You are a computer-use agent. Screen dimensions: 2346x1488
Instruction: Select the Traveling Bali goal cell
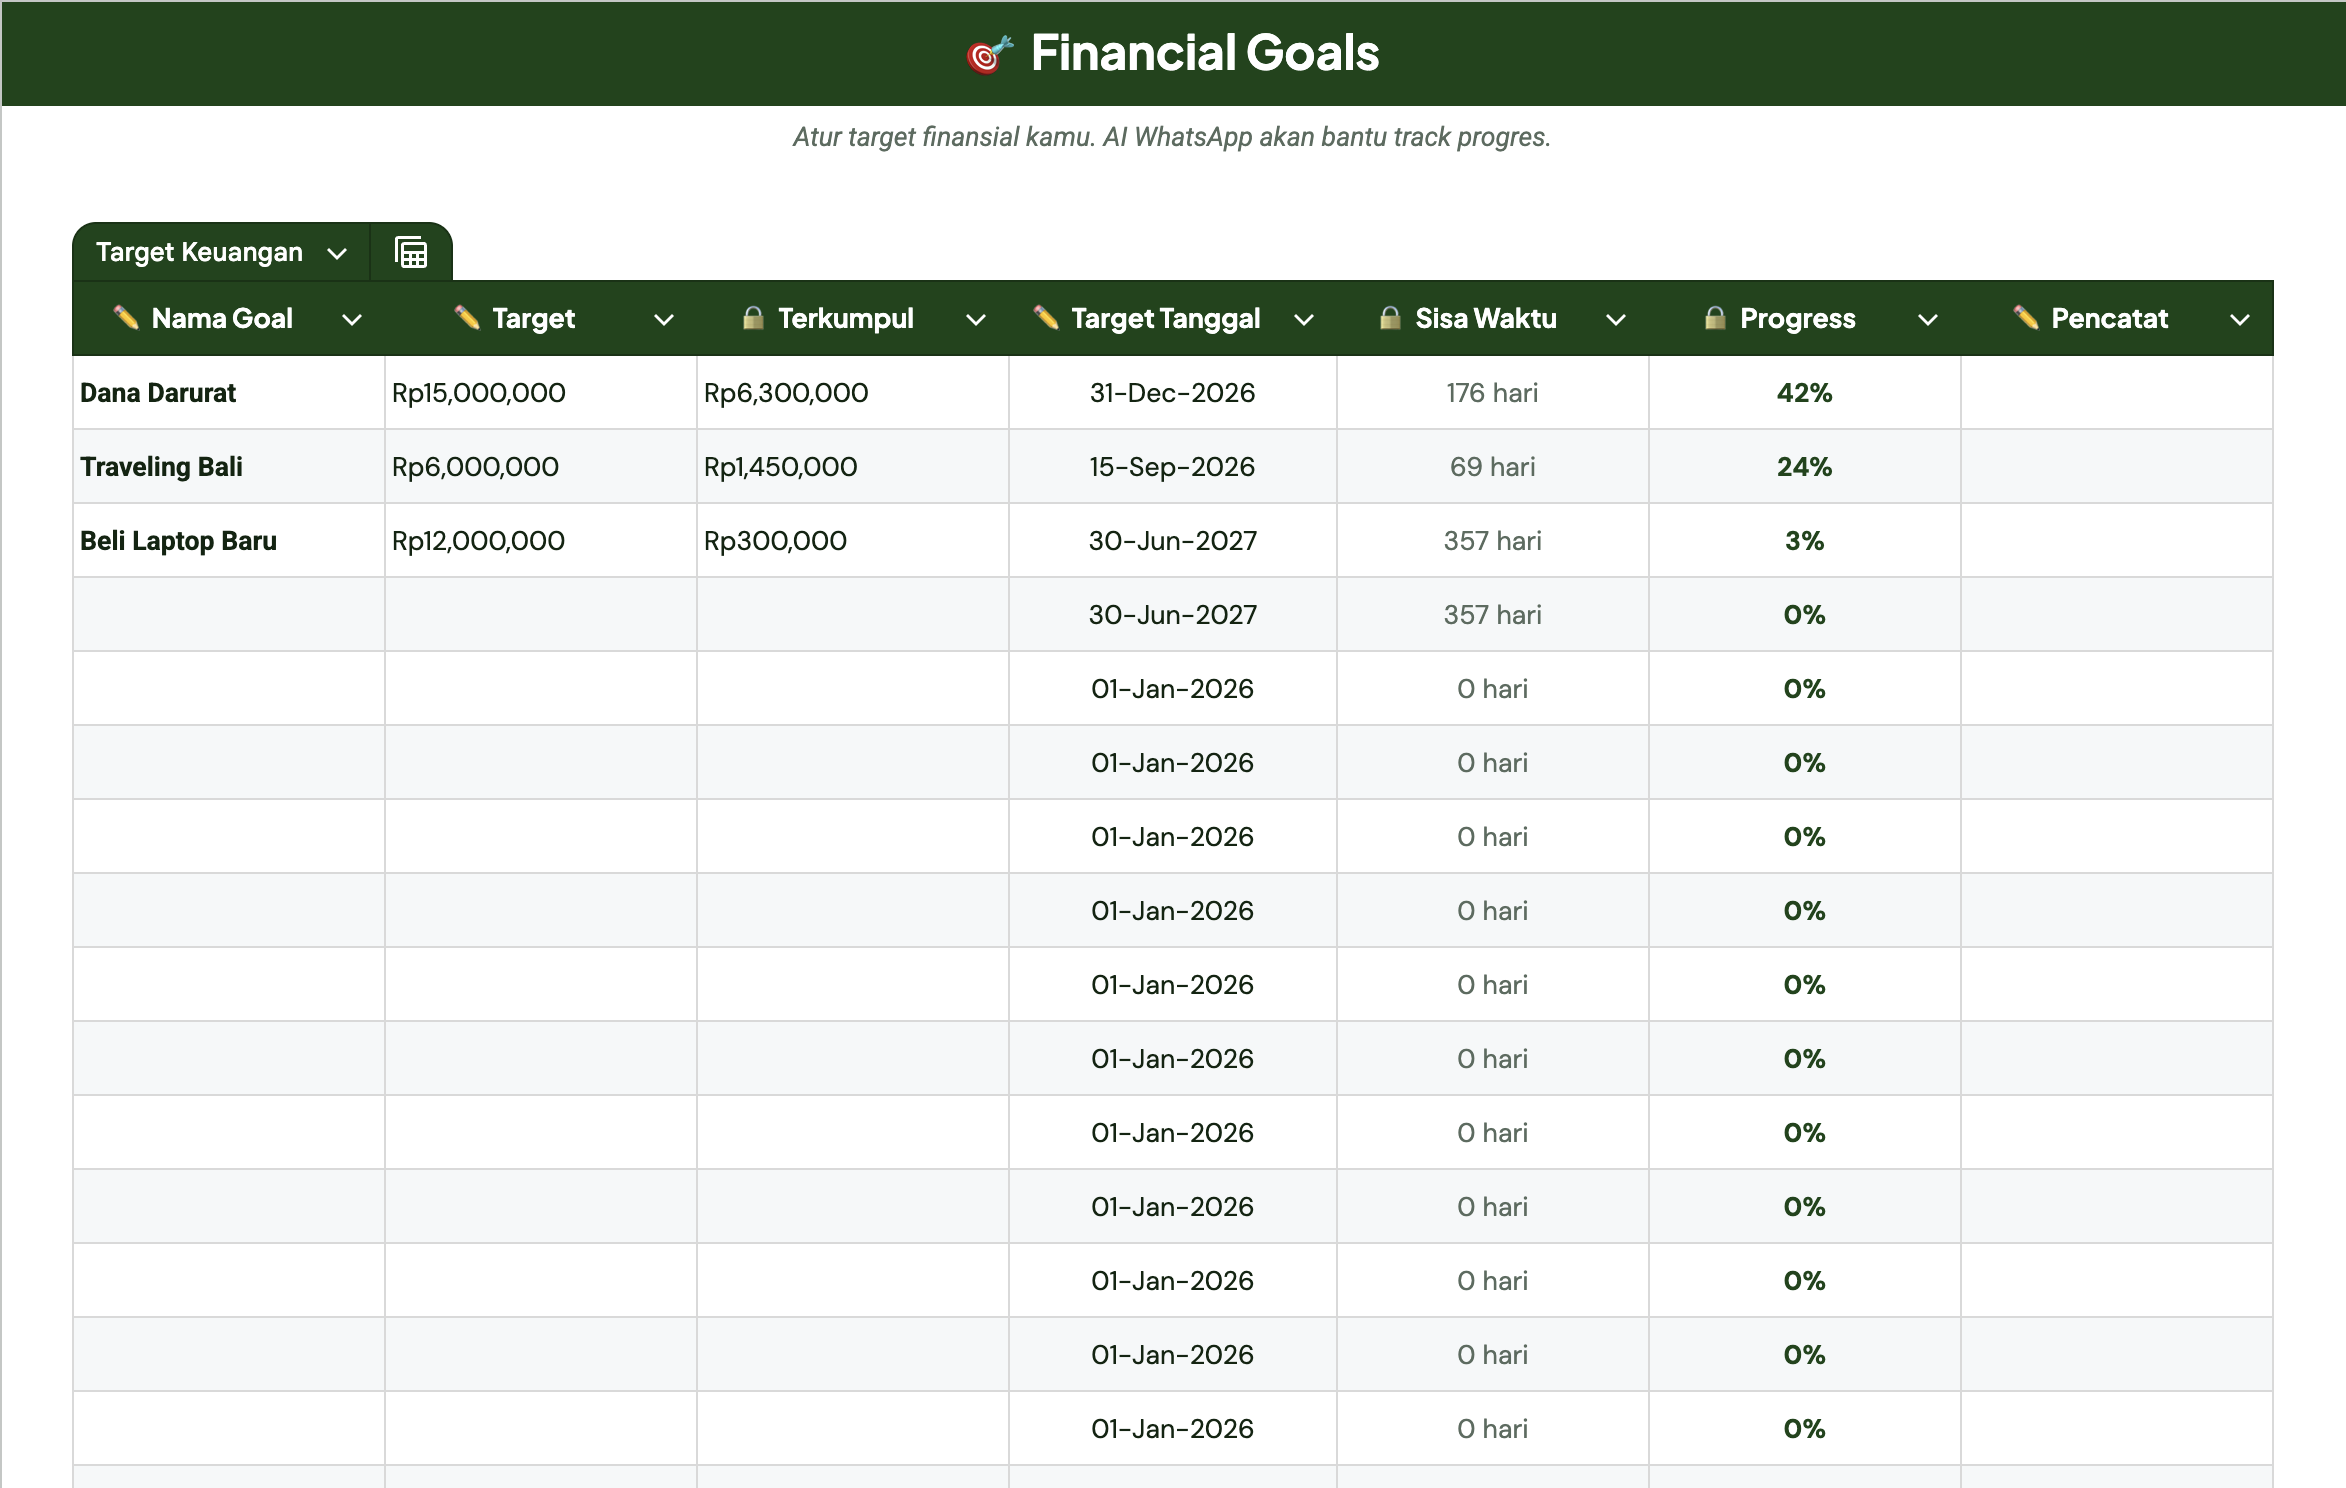coord(229,467)
